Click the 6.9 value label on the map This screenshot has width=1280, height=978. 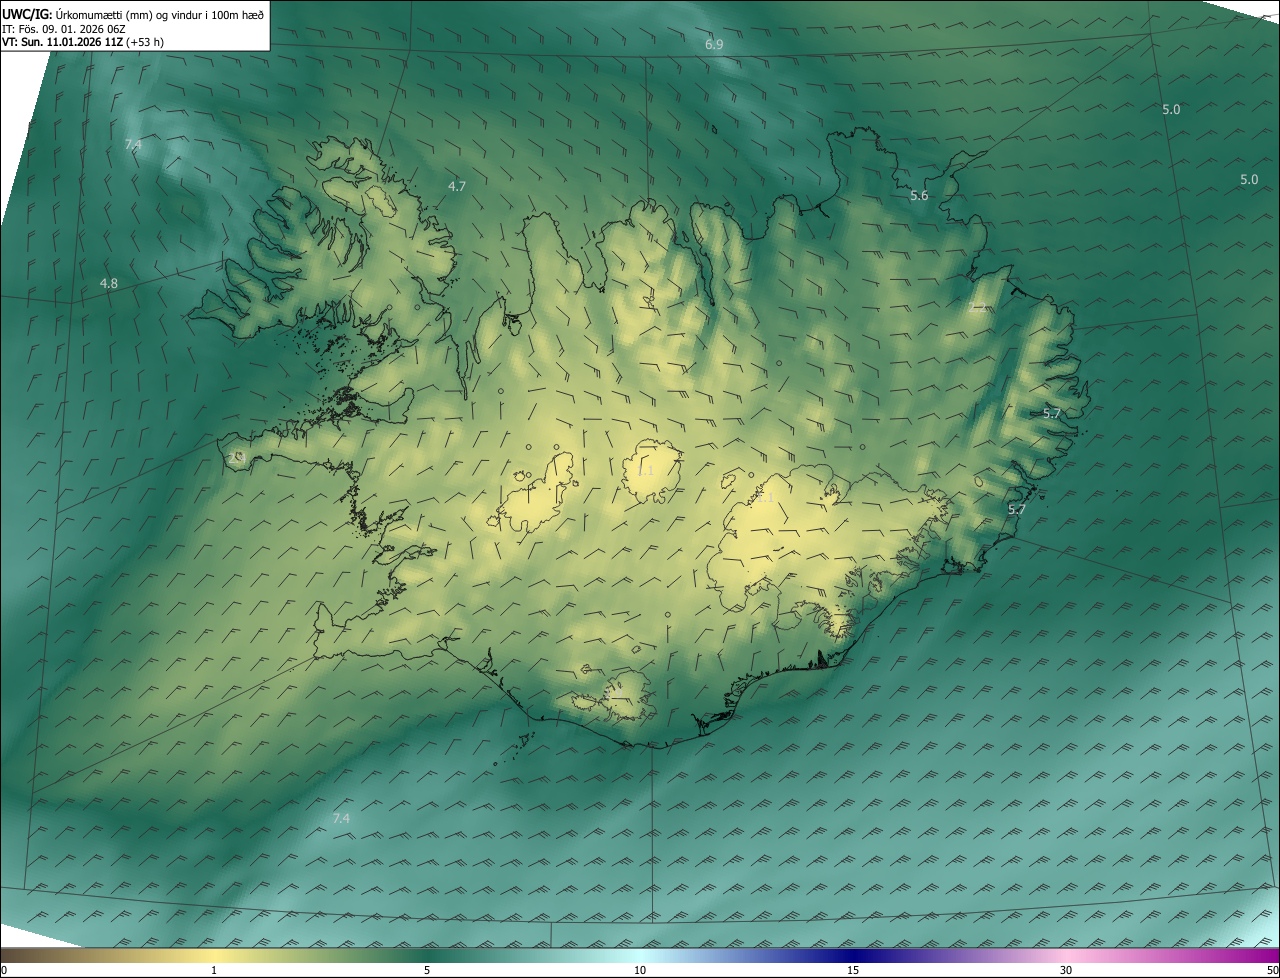pyautogui.click(x=714, y=45)
